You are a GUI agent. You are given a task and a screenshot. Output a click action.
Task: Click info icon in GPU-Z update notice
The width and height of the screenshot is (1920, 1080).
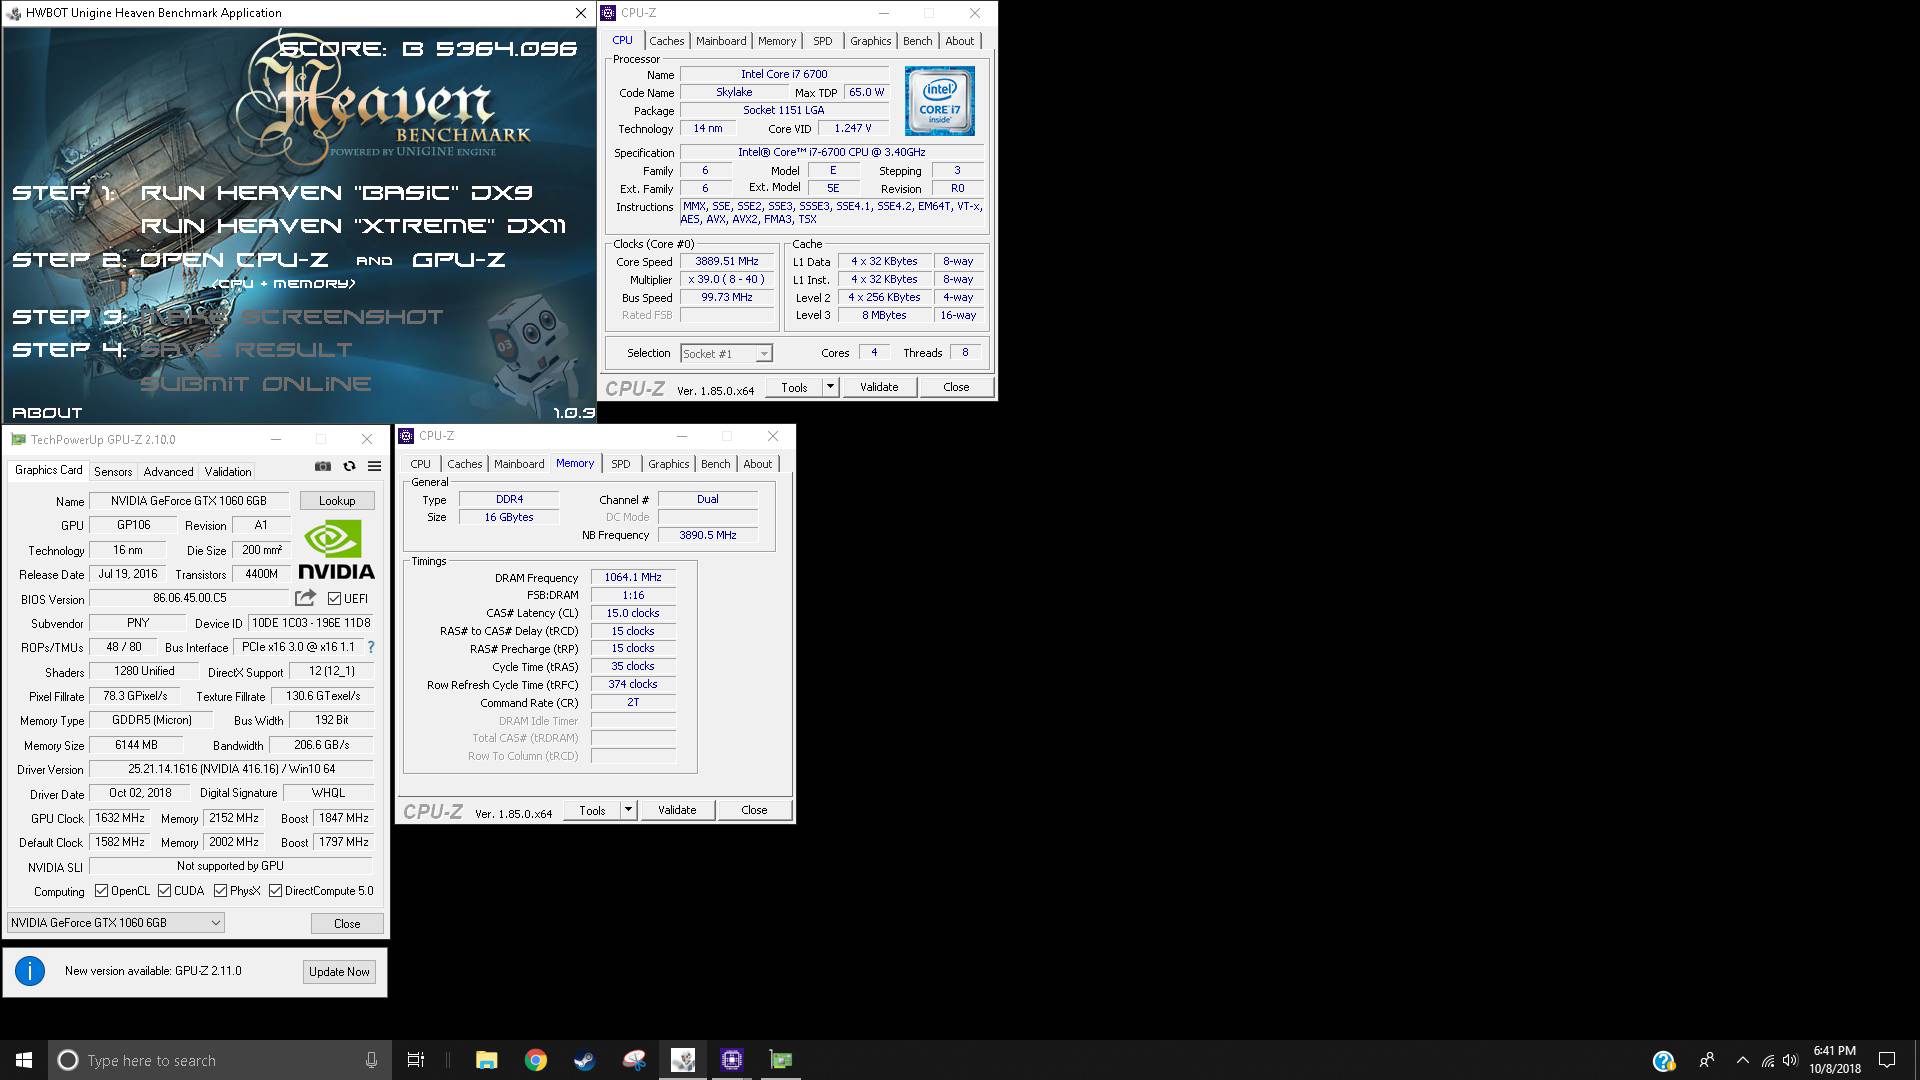point(30,971)
